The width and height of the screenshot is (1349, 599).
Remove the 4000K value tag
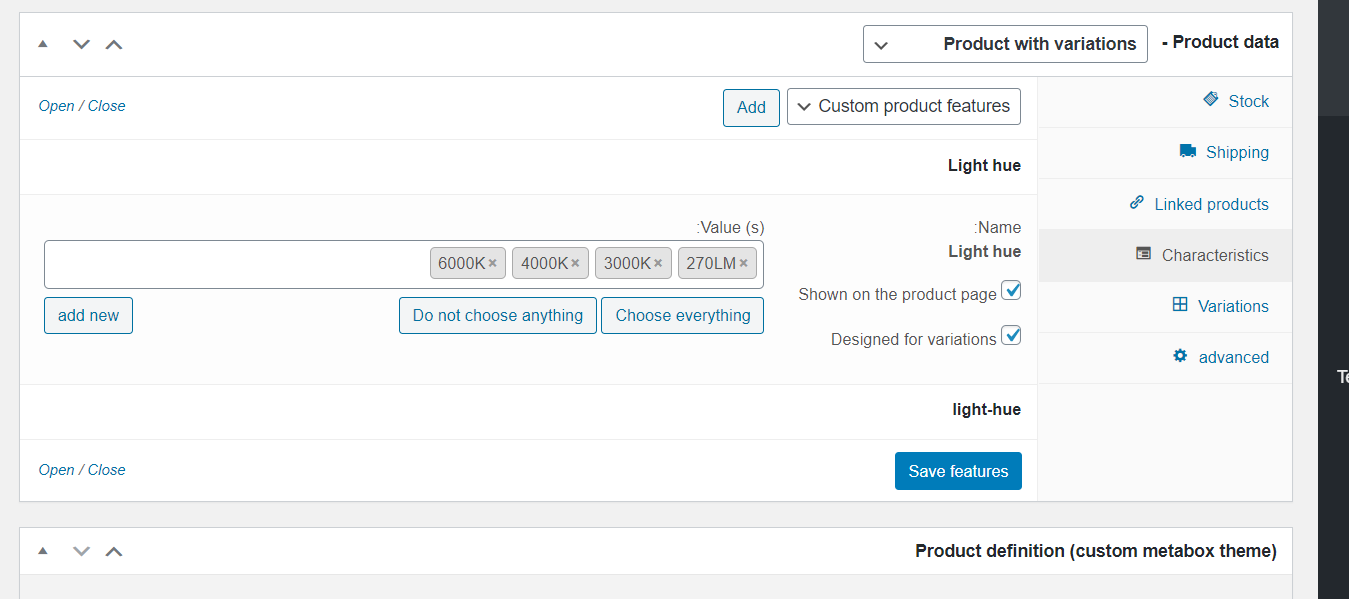tap(575, 264)
